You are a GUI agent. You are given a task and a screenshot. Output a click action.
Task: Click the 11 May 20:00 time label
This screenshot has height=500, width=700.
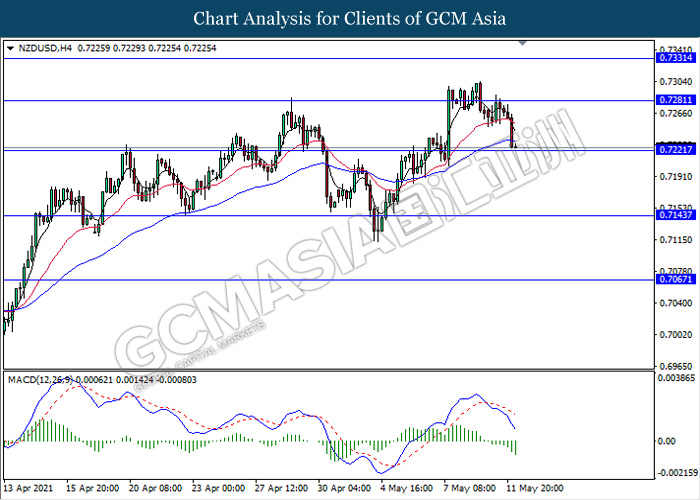click(534, 488)
